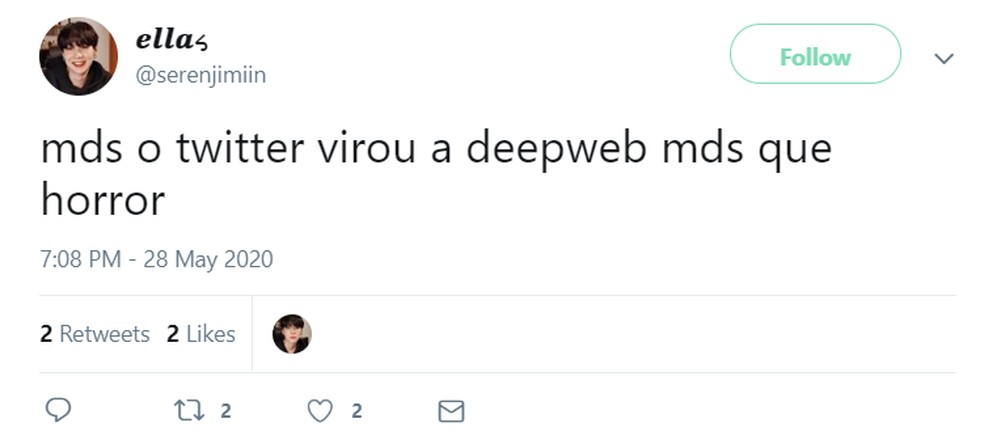
Task: Open the tweet options chevron menu
Action: (942, 58)
